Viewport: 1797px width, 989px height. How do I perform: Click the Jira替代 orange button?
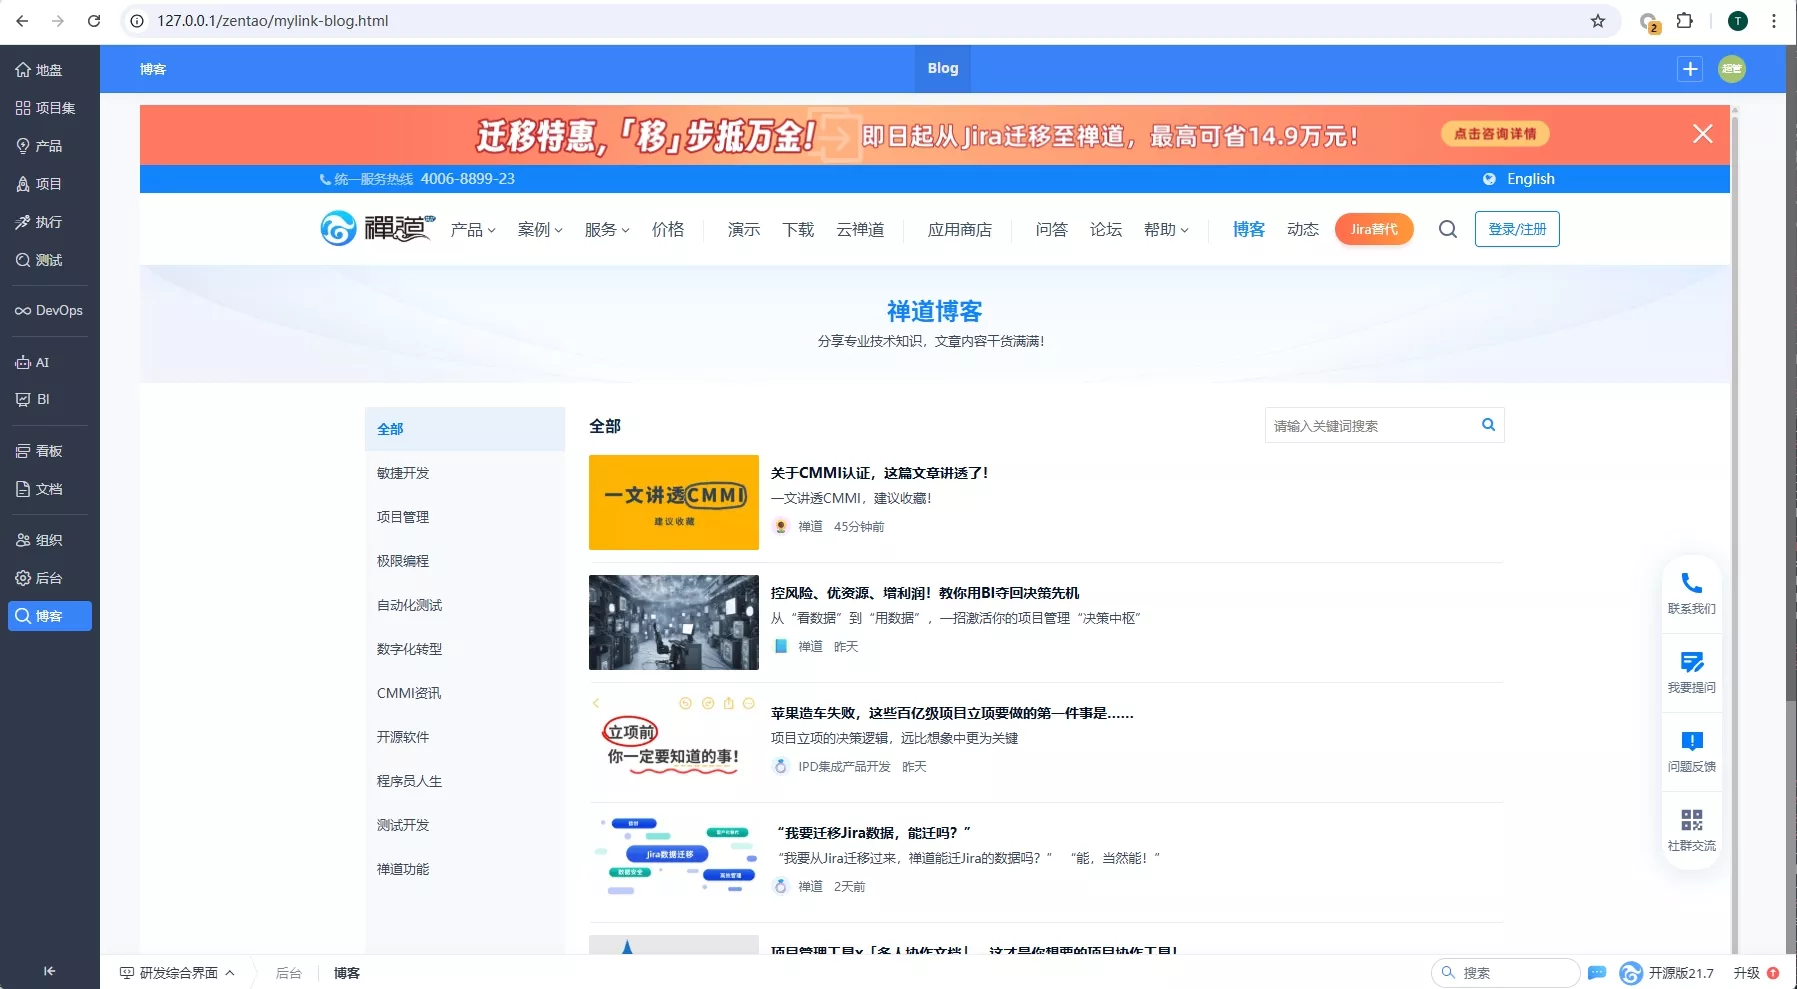point(1374,229)
